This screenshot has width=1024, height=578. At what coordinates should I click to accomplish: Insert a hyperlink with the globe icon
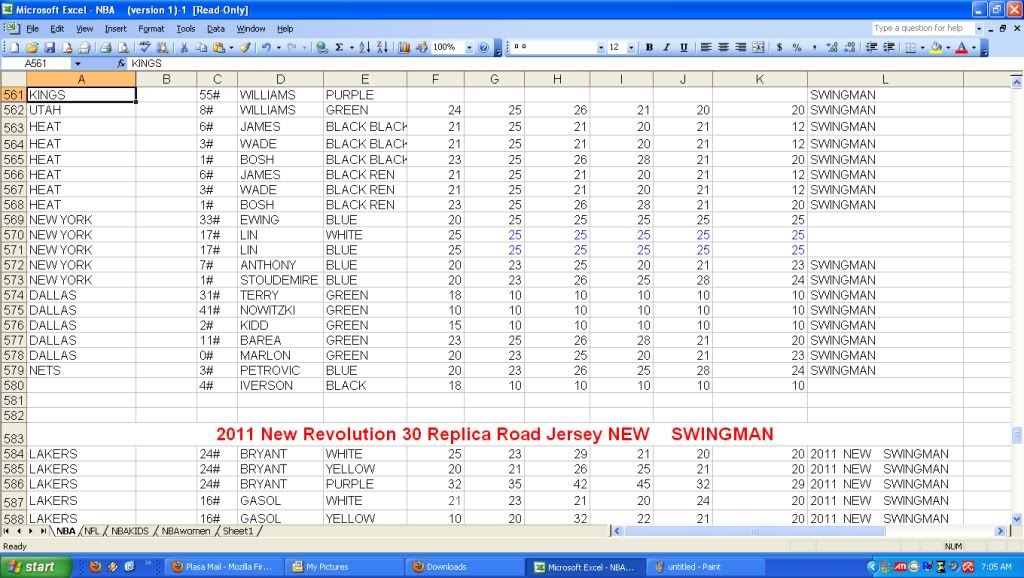321,48
